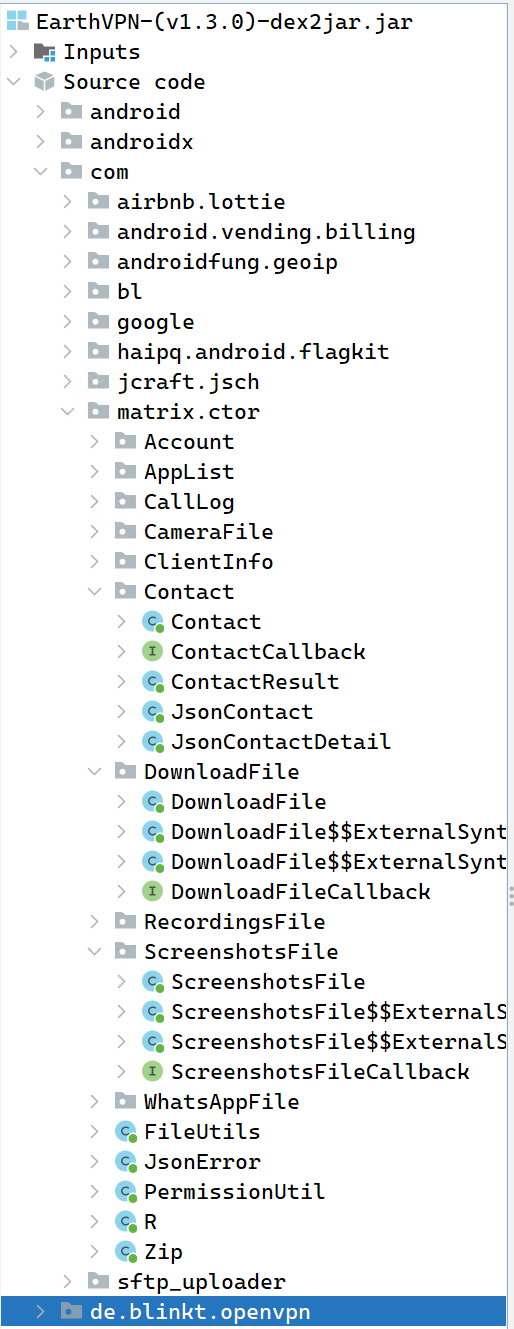Image resolution: width=514 pixels, height=1329 pixels.
Task: Expand the androidx folder
Action: 40,142
